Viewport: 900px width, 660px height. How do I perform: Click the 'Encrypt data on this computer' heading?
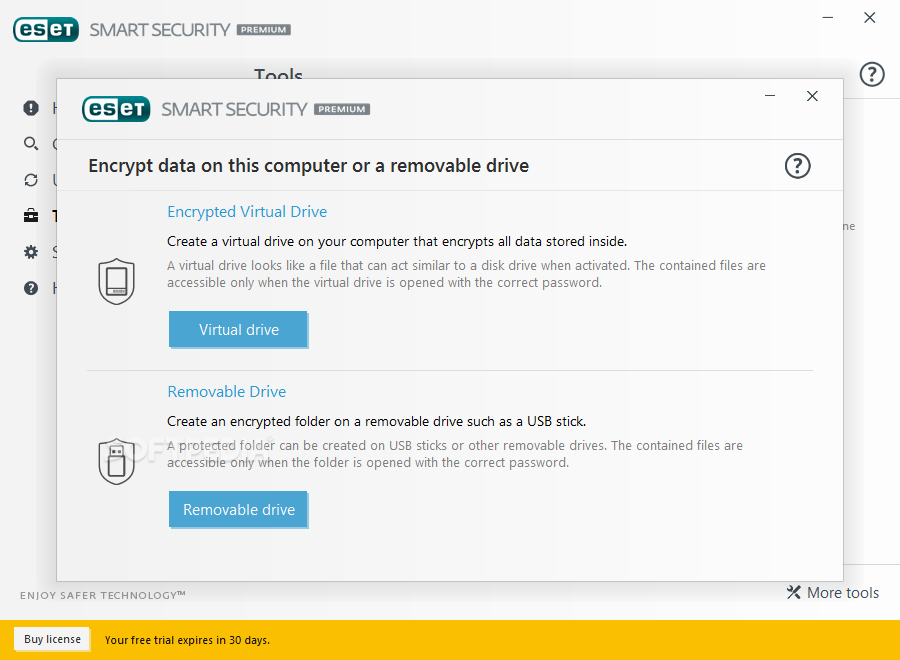(x=309, y=166)
